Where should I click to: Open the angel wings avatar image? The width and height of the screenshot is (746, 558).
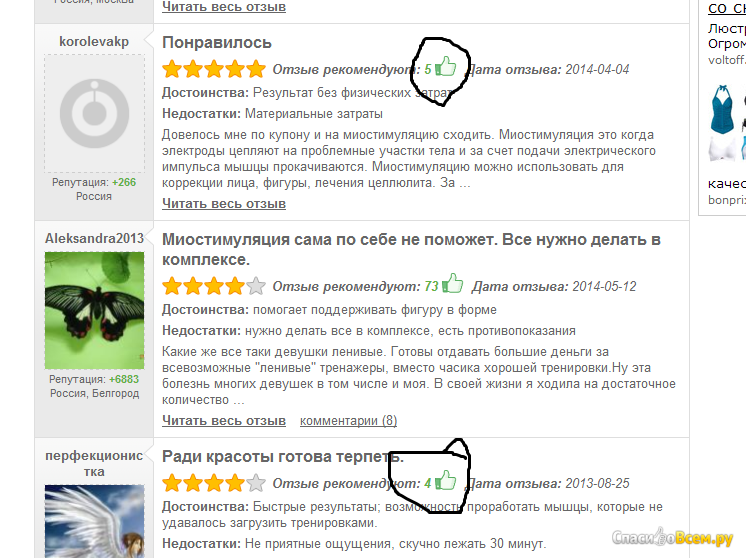point(94,521)
